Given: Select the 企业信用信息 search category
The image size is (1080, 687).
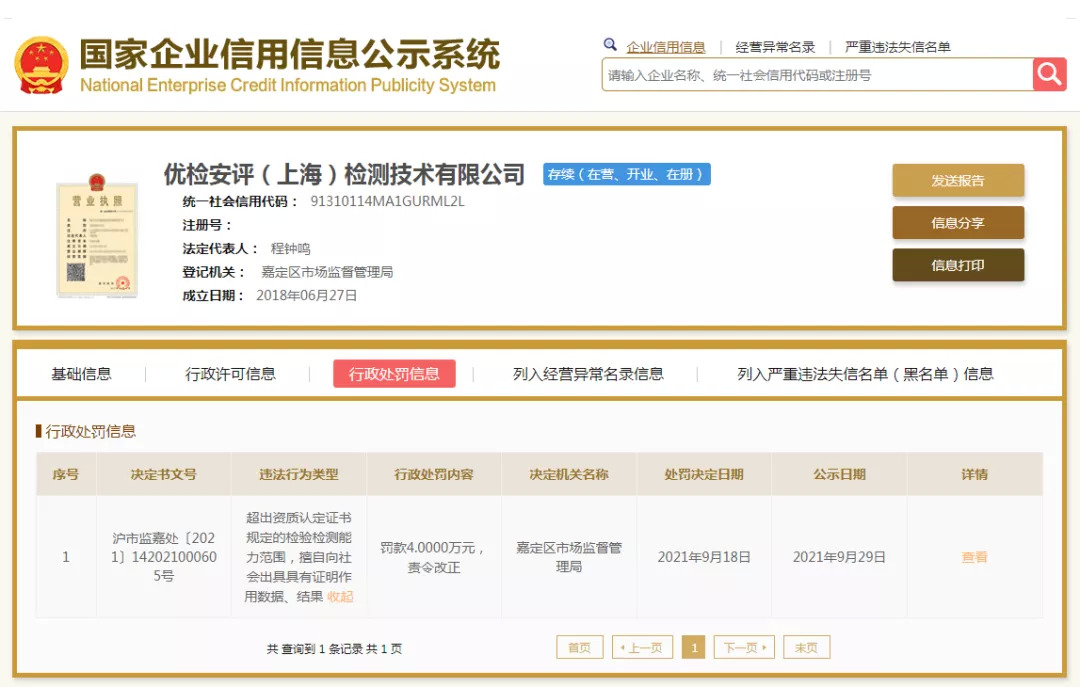Looking at the screenshot, I should (x=665, y=47).
